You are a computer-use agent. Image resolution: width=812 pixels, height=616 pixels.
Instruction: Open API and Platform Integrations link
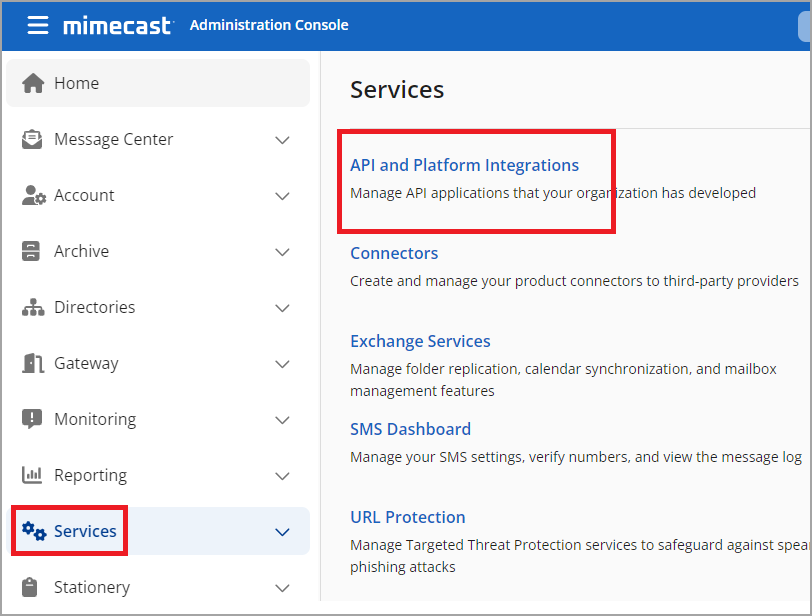tap(464, 165)
